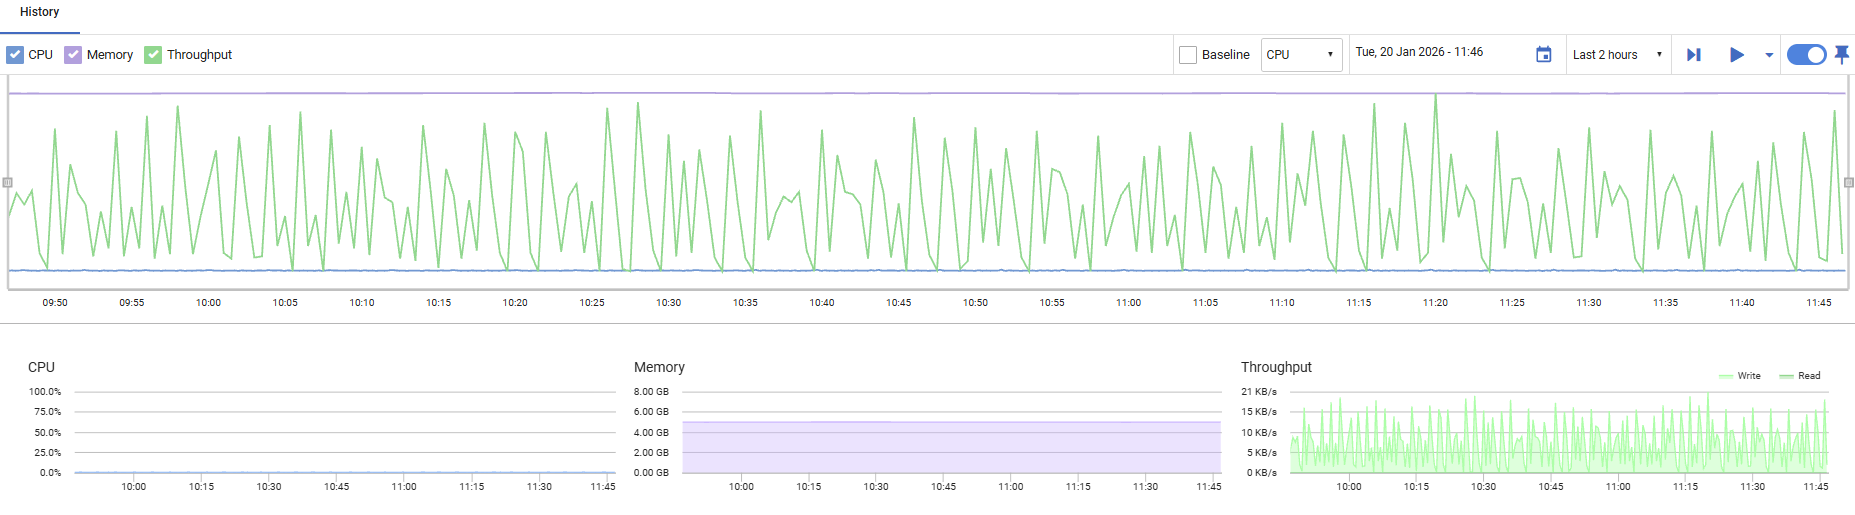
Task: Click the left resize handle of the timeline
Action: coord(8,183)
